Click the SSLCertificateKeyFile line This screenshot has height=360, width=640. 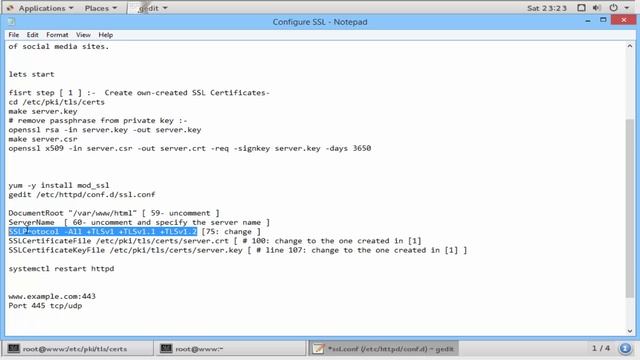point(238,250)
